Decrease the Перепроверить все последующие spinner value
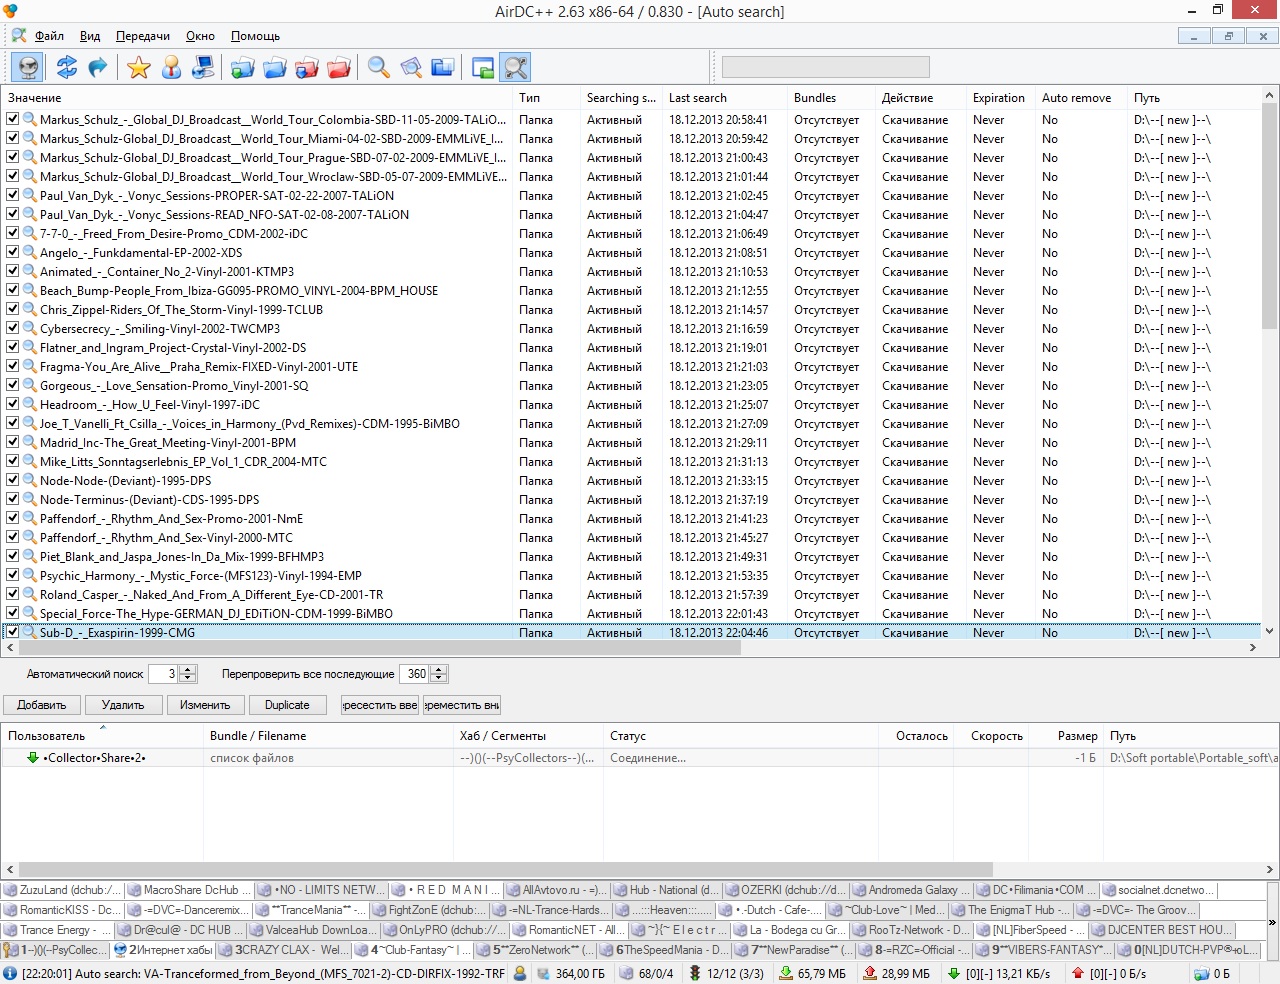This screenshot has width=1280, height=984. 439,679
